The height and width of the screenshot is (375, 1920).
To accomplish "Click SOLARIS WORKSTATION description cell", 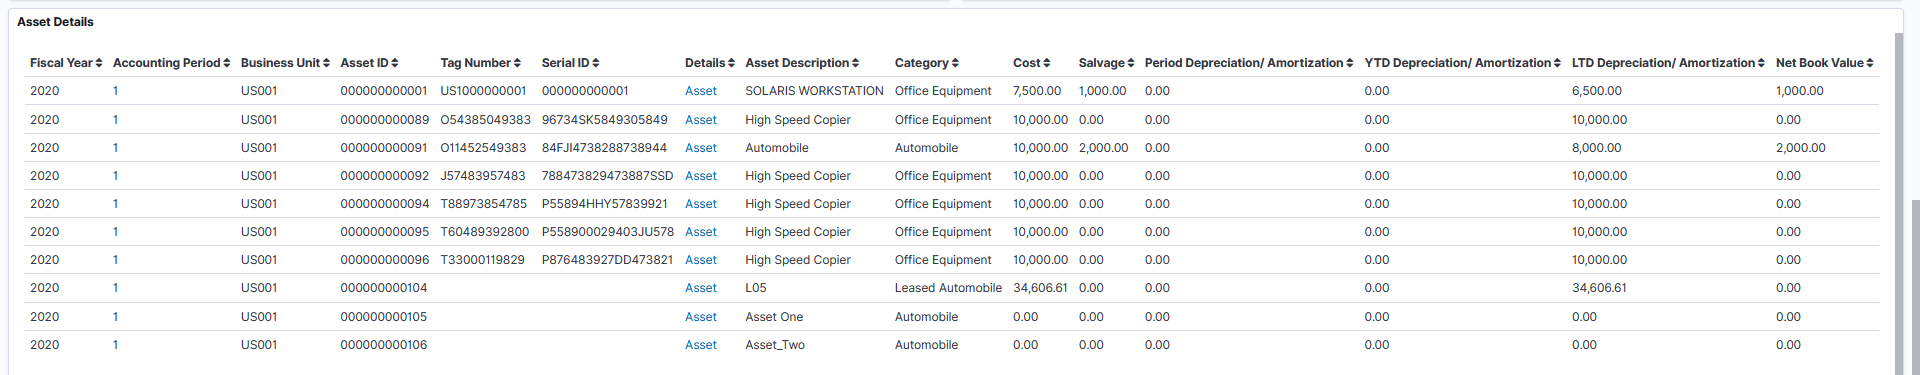I will tap(814, 91).
